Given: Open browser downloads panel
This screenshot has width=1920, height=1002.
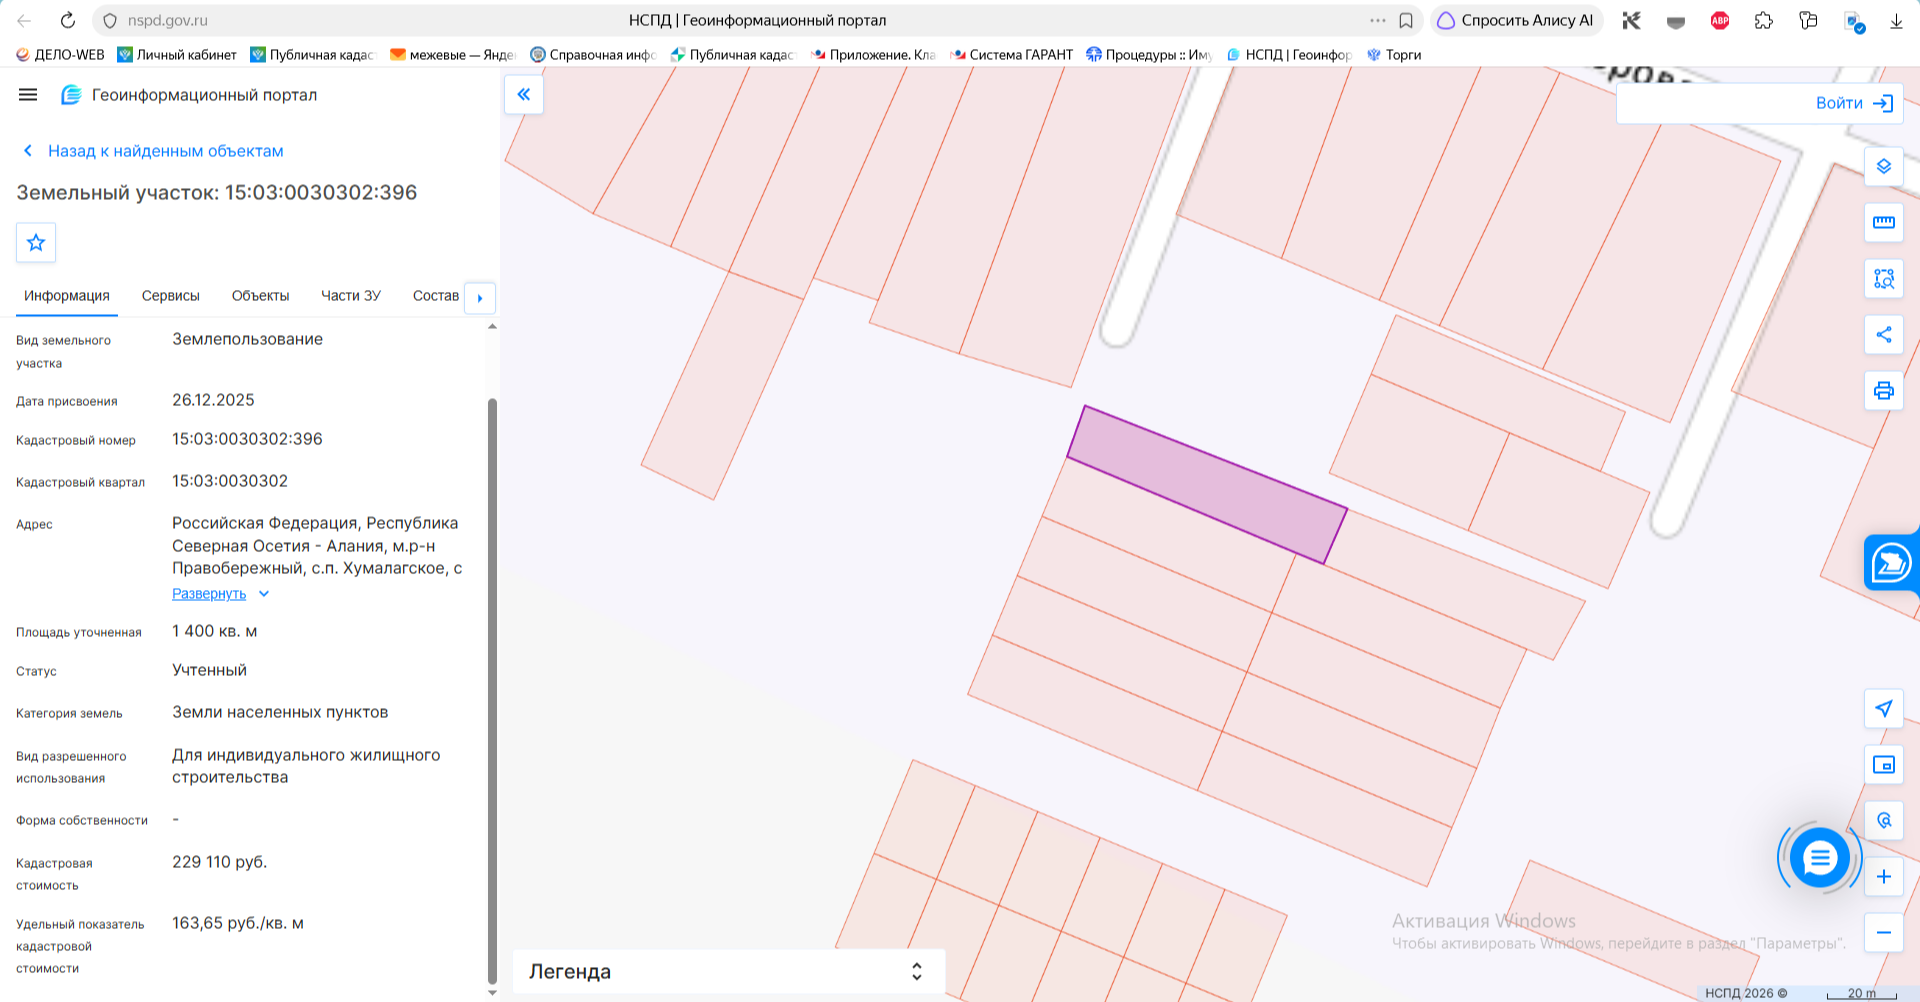Looking at the screenshot, I should point(1896,20).
